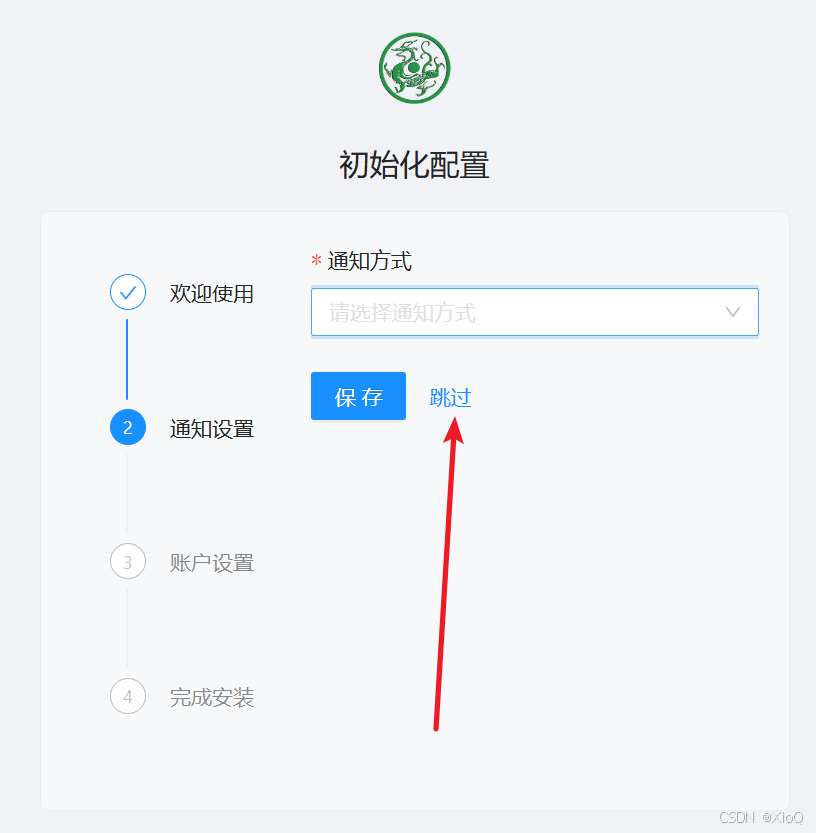Select the 通知设置 step label

(x=211, y=429)
